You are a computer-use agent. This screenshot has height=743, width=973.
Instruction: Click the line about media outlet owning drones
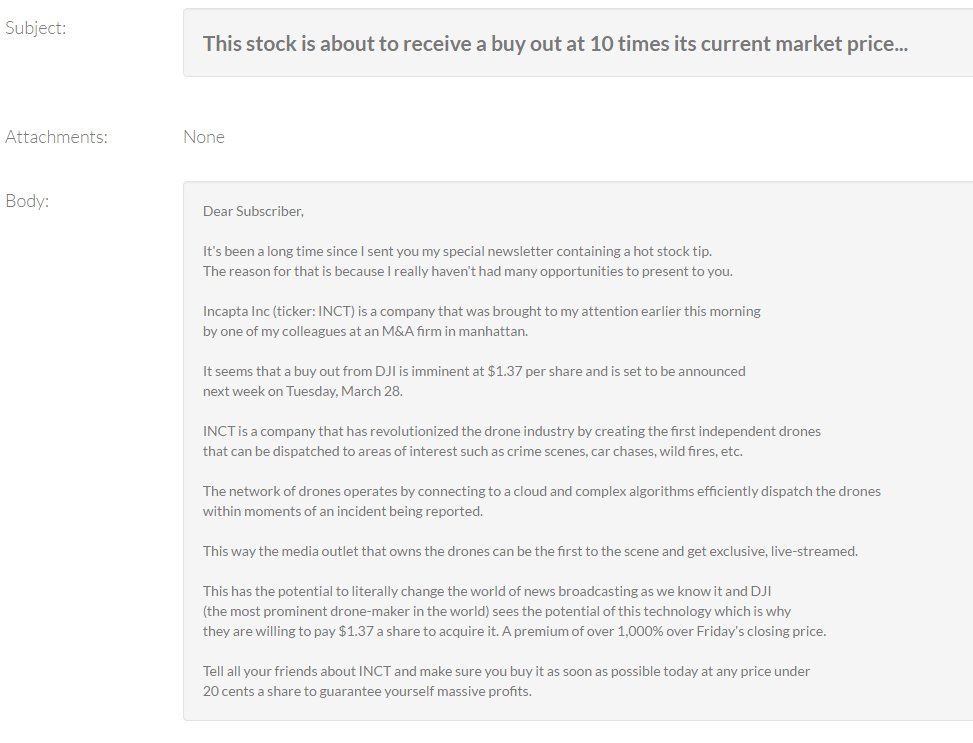(x=531, y=551)
